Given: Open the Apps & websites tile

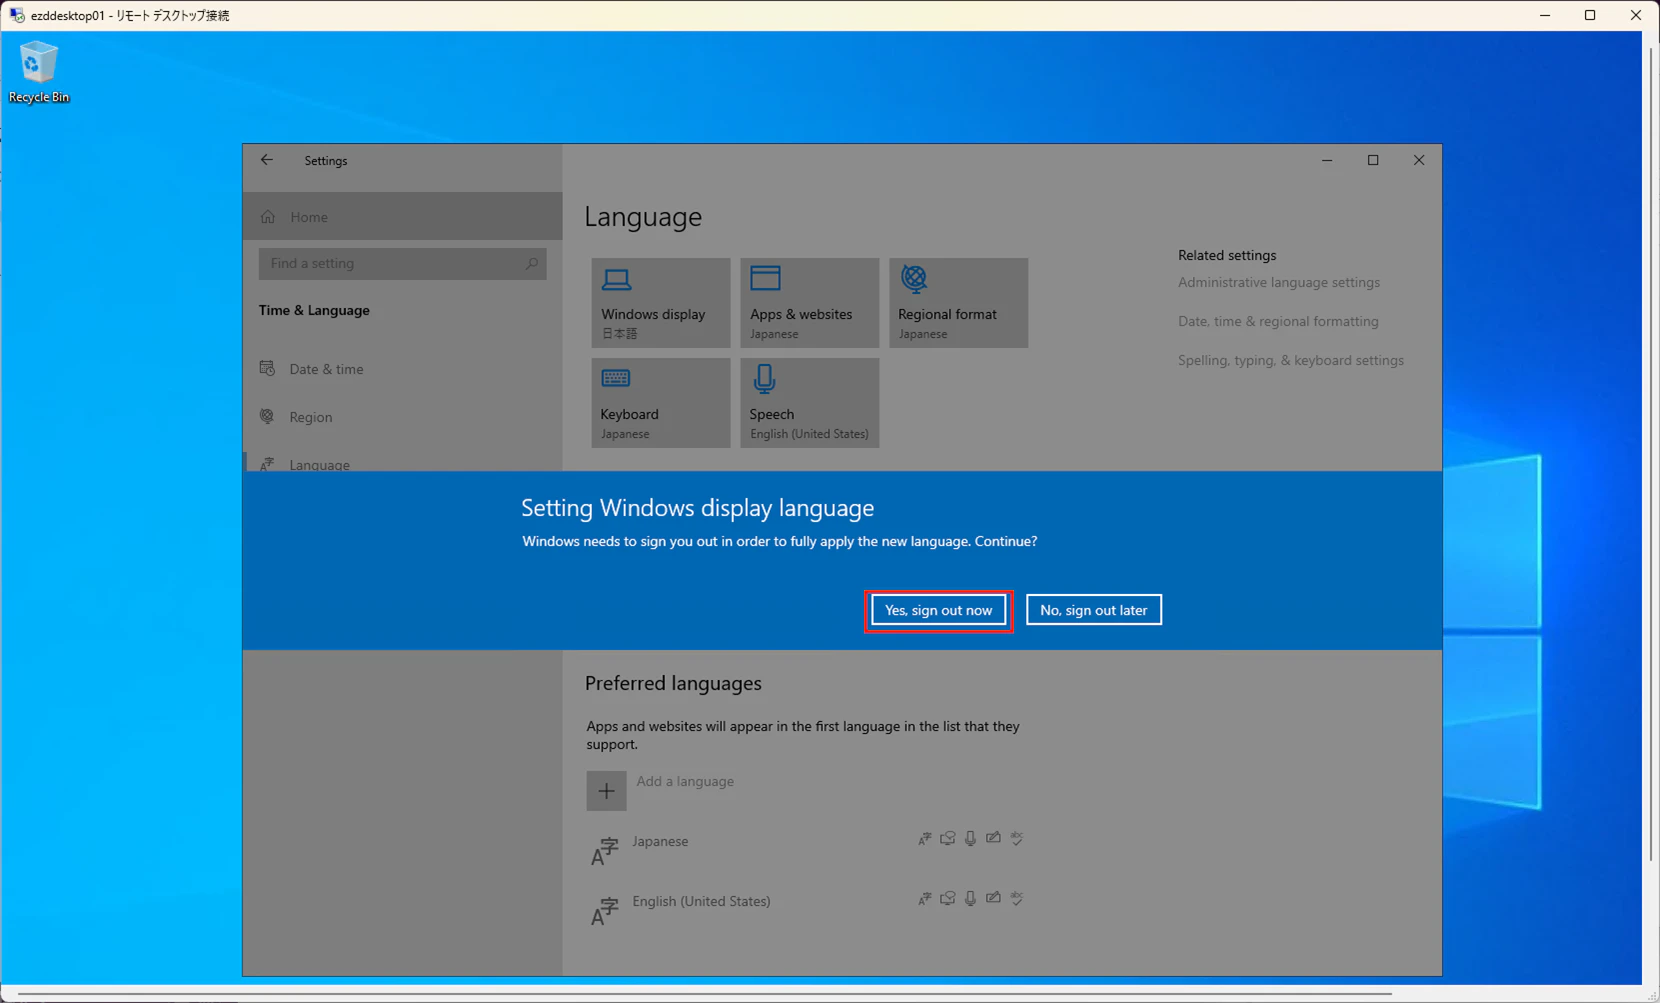Looking at the screenshot, I should [810, 303].
